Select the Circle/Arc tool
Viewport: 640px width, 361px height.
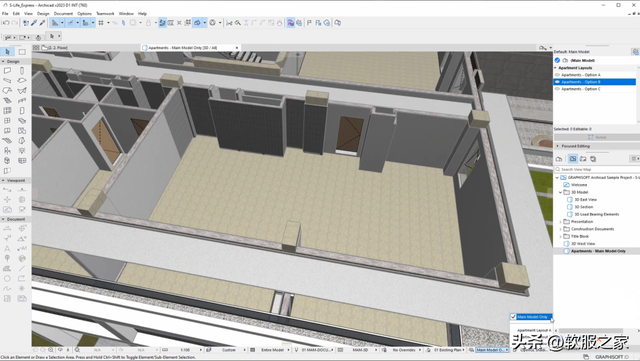pyautogui.click(x=7, y=279)
